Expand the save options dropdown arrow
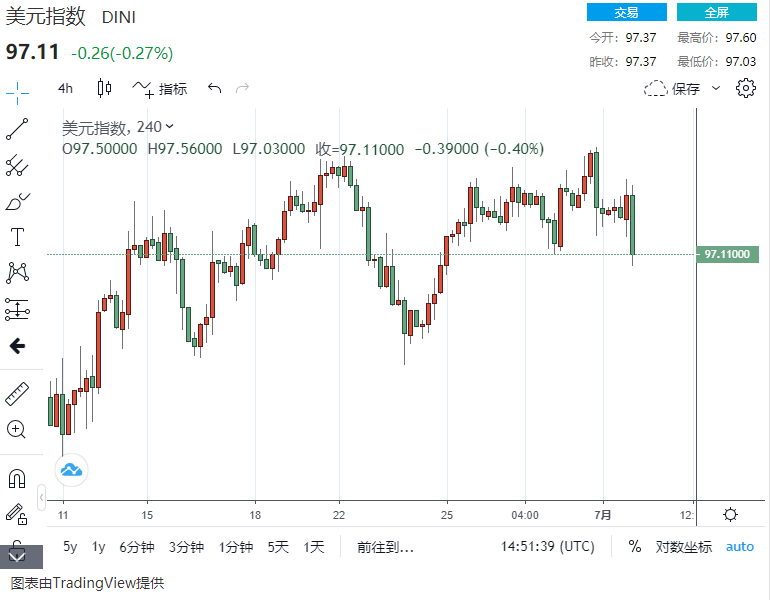 (x=716, y=89)
